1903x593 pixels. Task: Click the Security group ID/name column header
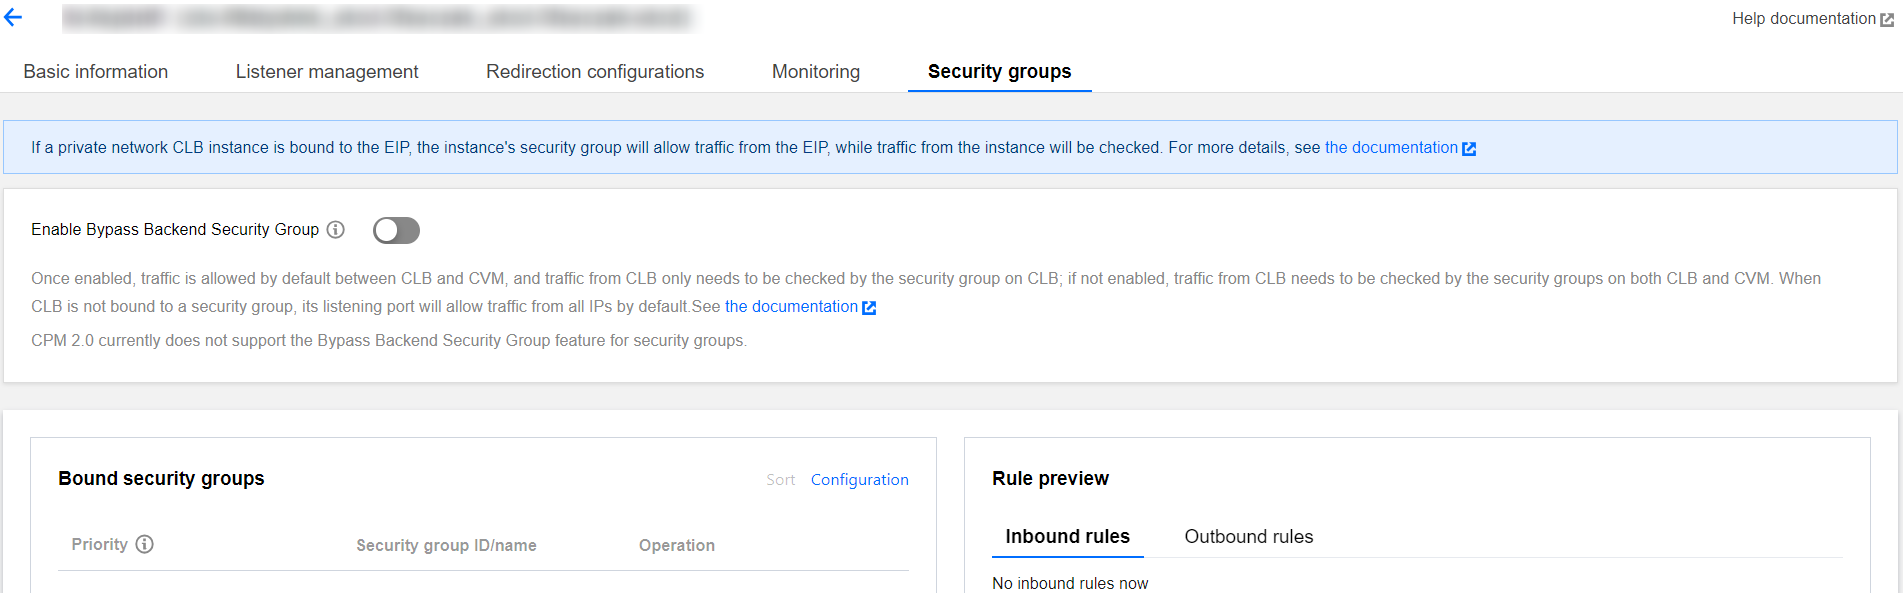point(446,545)
